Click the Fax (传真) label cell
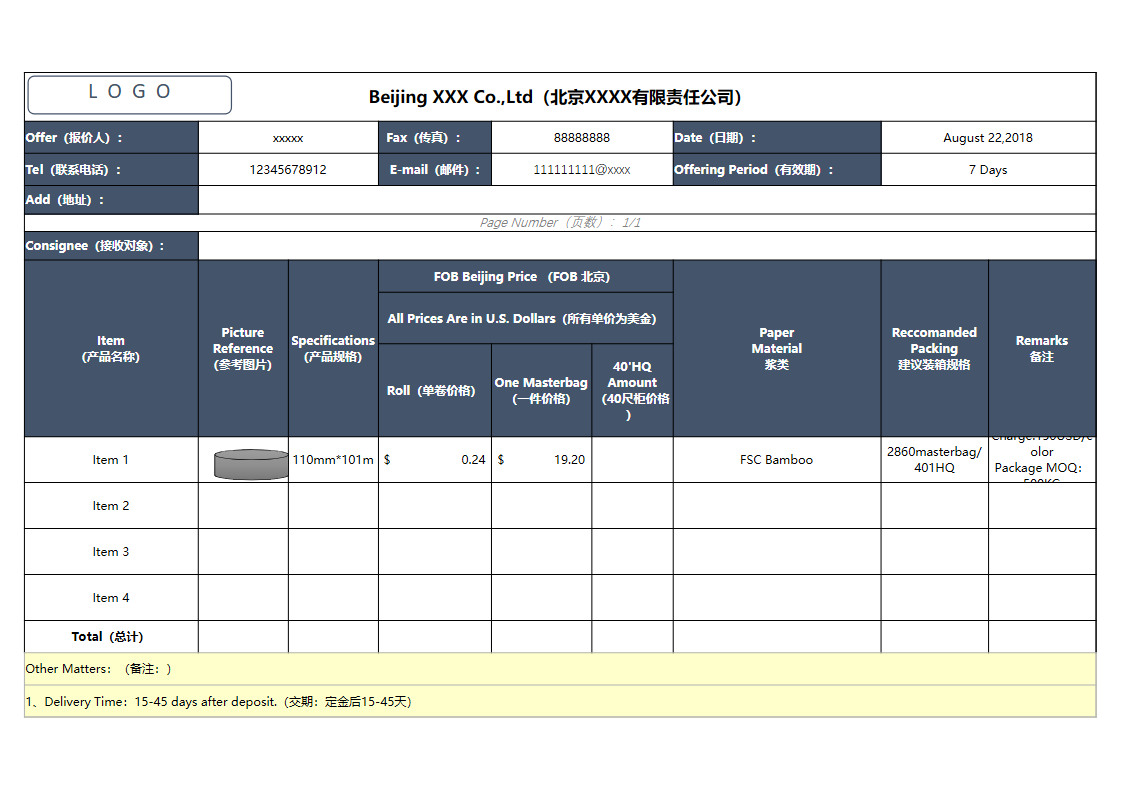The image size is (1124, 795). tap(435, 138)
